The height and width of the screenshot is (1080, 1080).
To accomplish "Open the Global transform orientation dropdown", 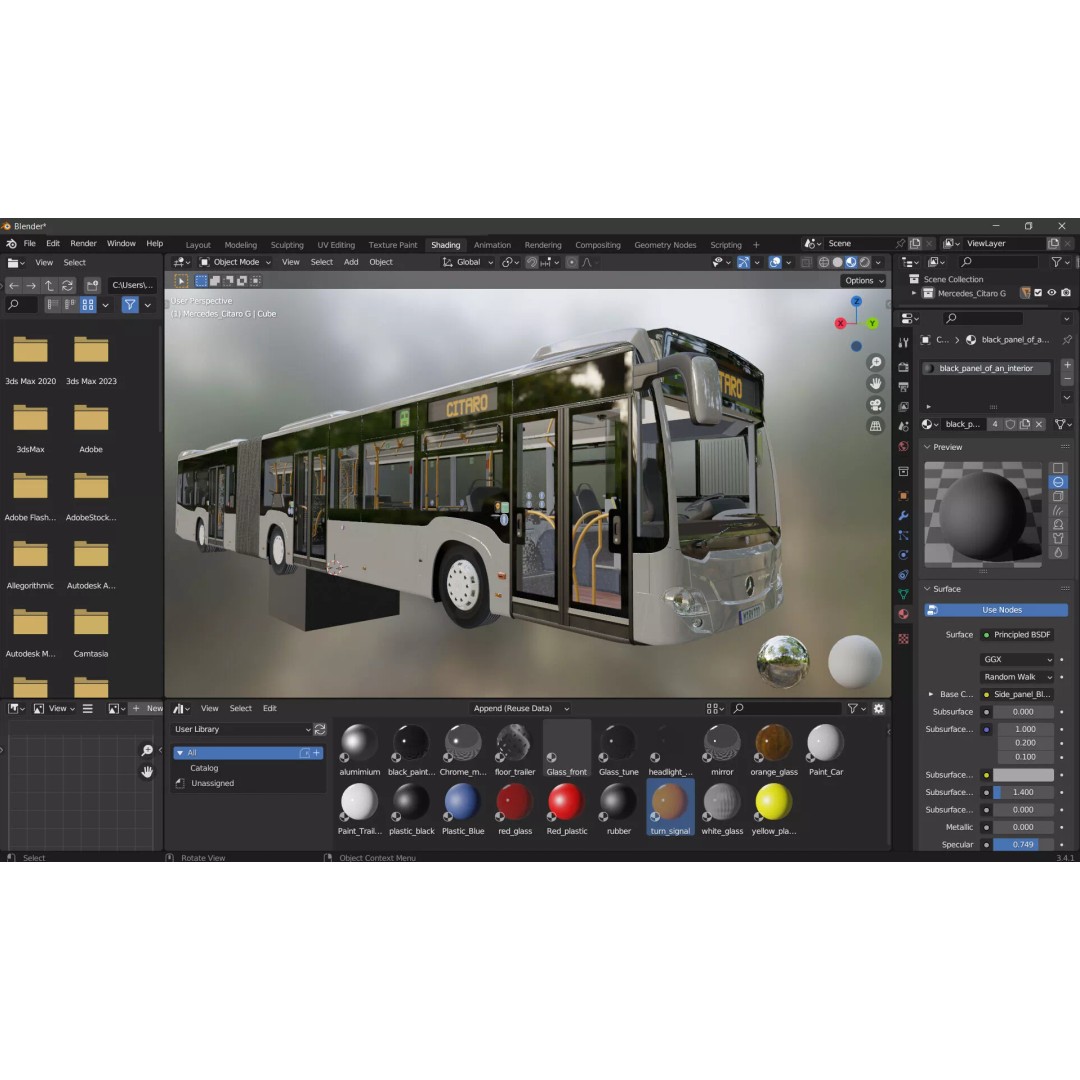I will pos(468,262).
